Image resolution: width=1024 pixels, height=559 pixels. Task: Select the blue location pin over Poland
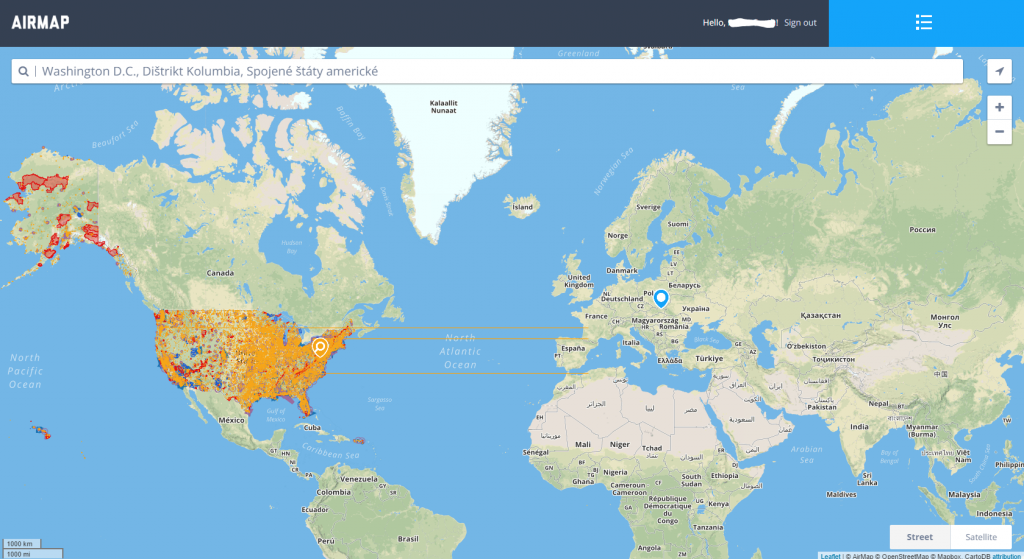(660, 298)
